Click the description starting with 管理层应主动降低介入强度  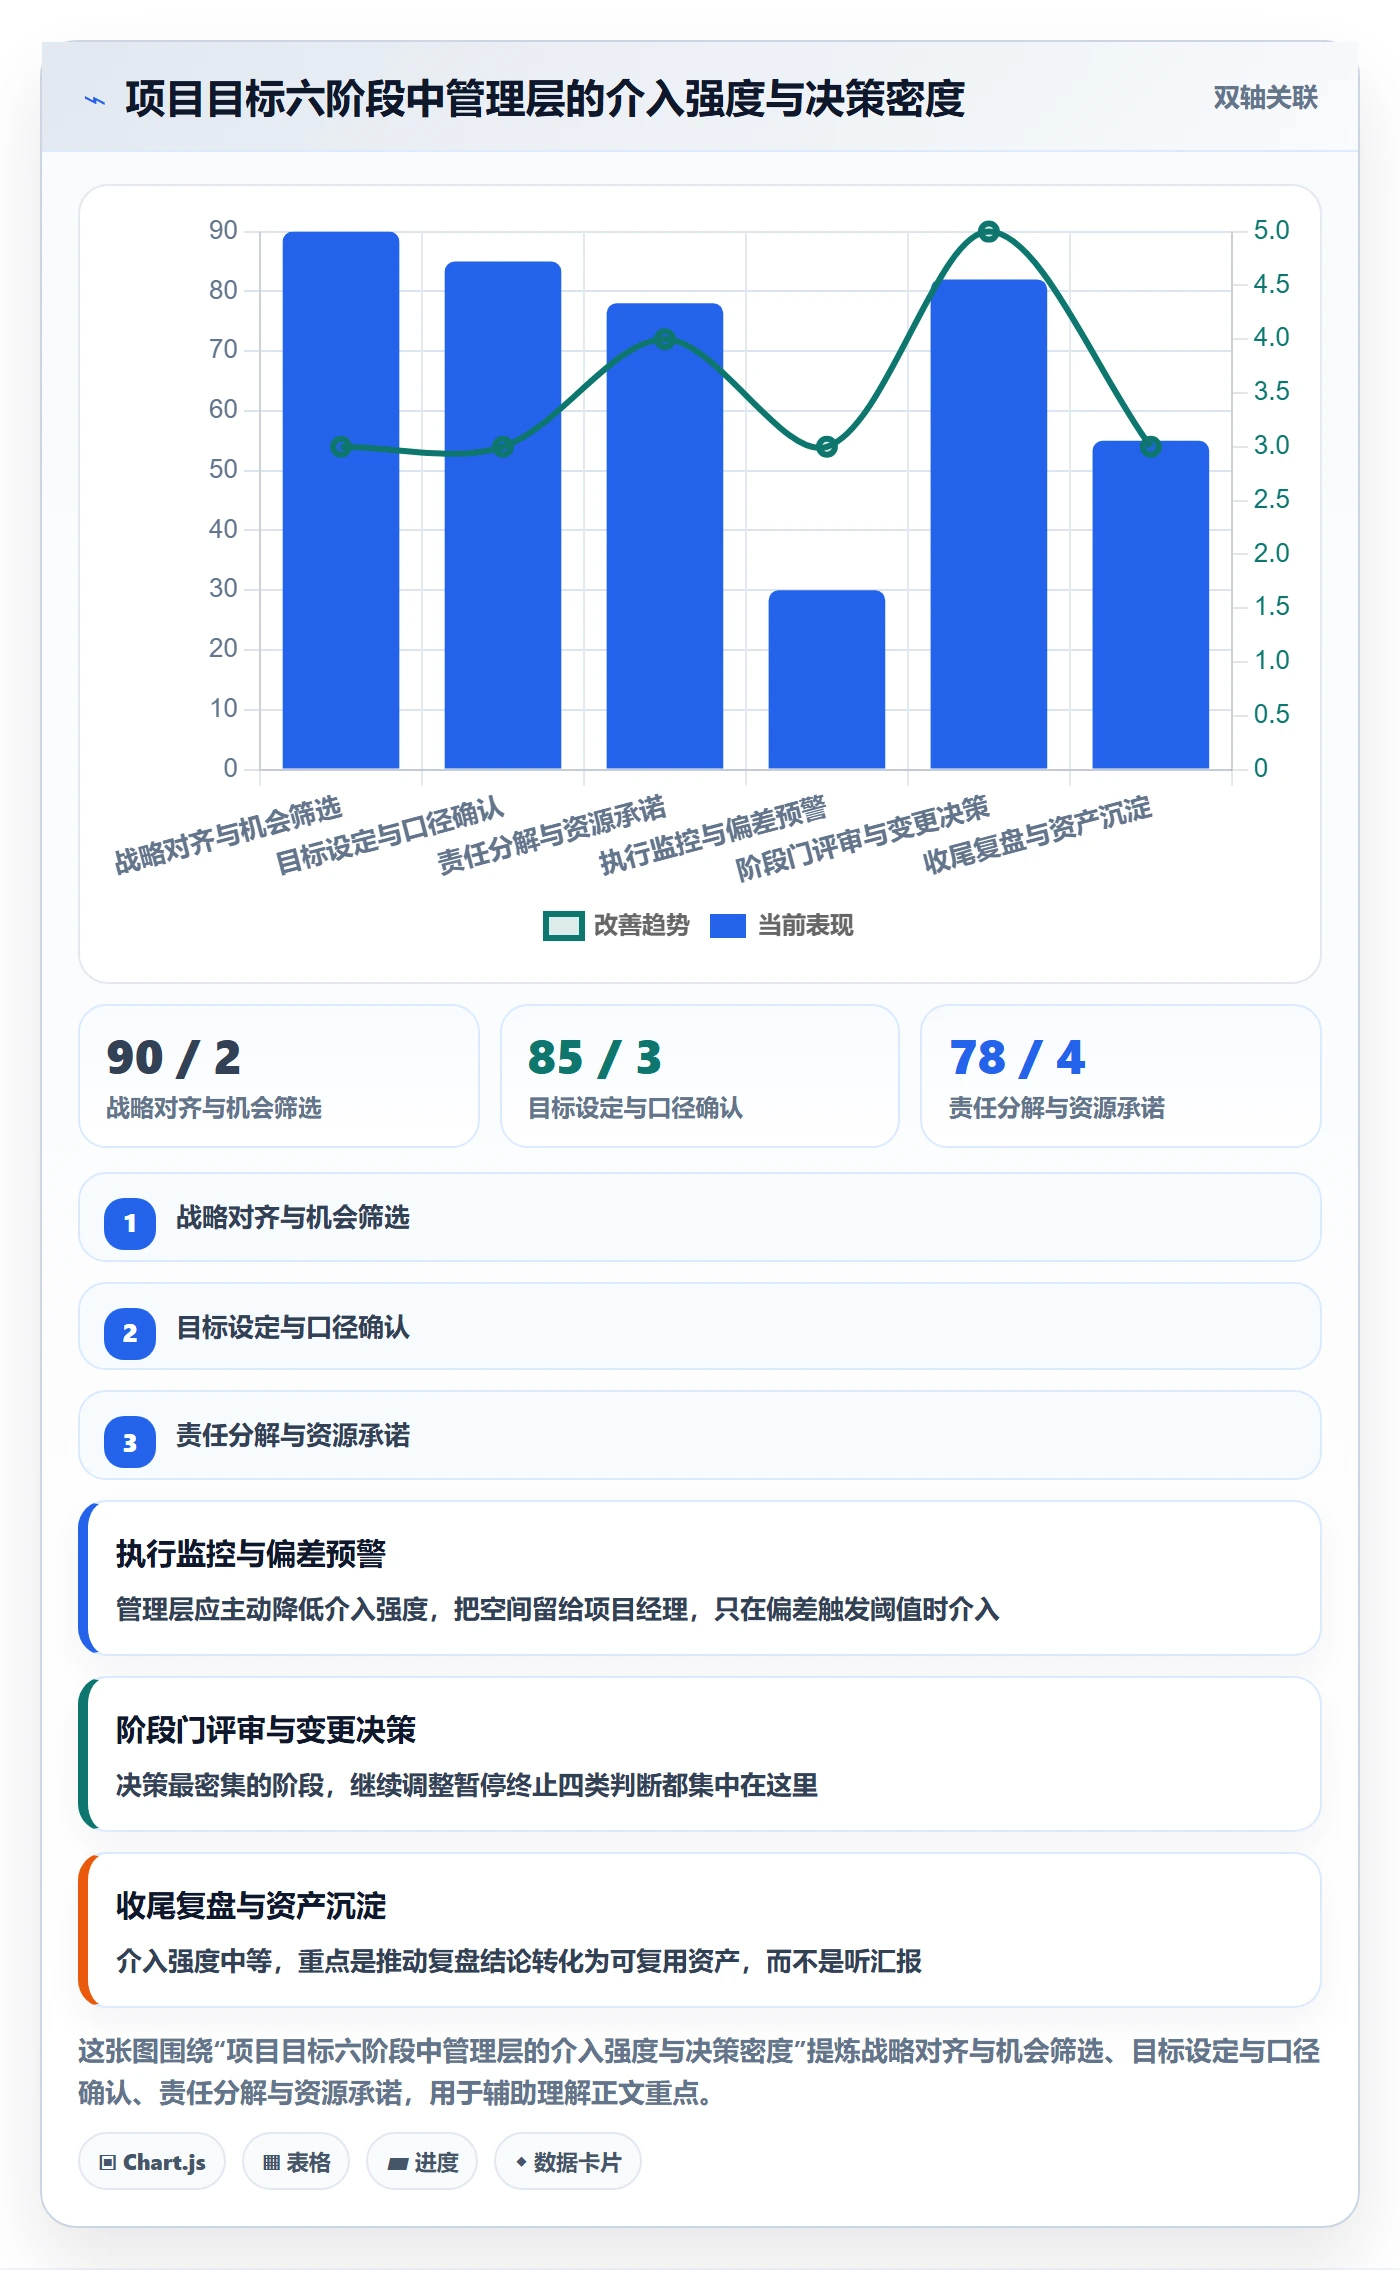pos(558,1609)
